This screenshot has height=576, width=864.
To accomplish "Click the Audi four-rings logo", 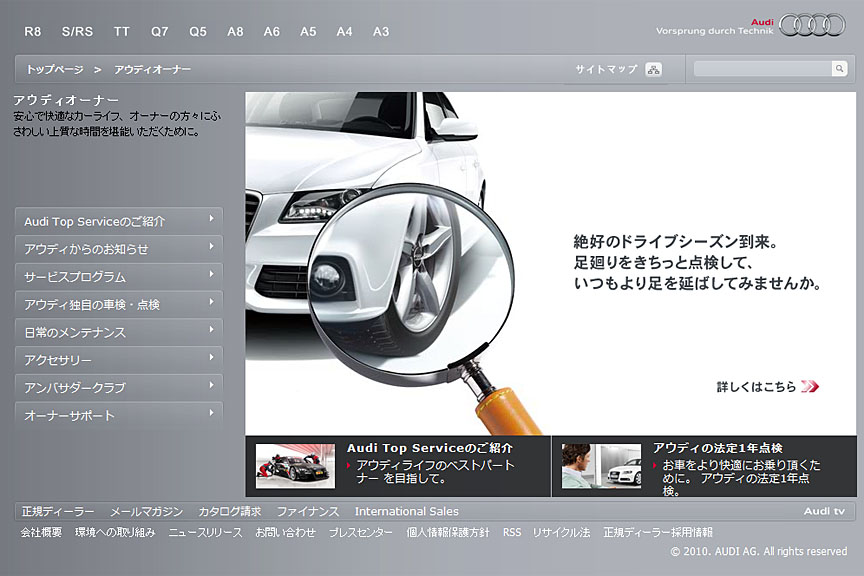I will coord(812,25).
